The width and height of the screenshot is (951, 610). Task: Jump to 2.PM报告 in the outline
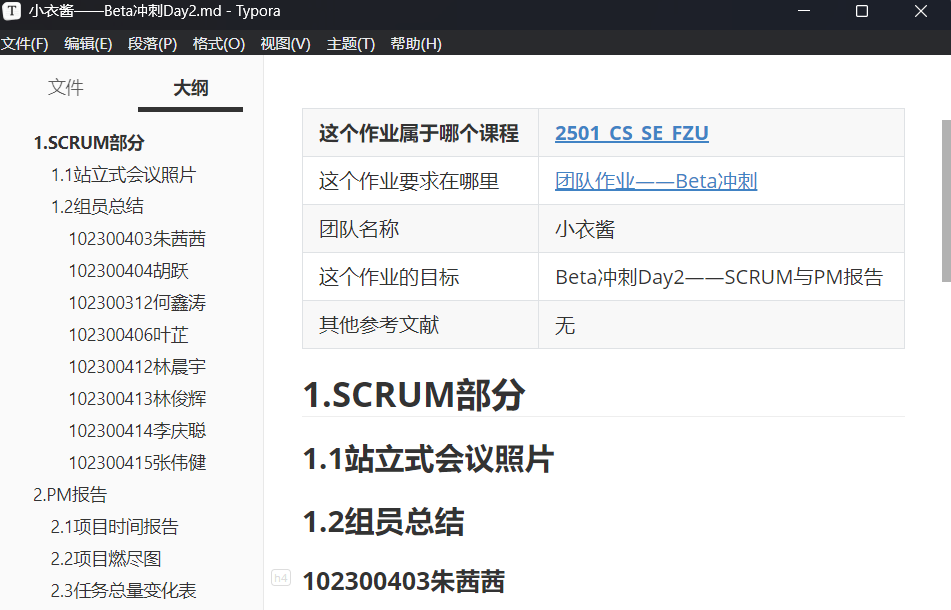(x=70, y=495)
